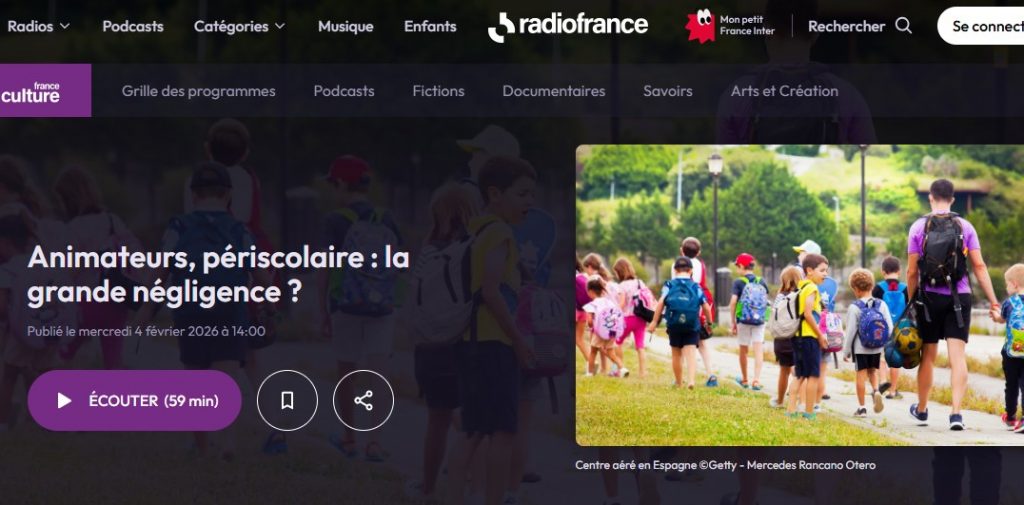Click the Radio France logo
Viewport: 1024px width, 505px height.
(x=568, y=26)
